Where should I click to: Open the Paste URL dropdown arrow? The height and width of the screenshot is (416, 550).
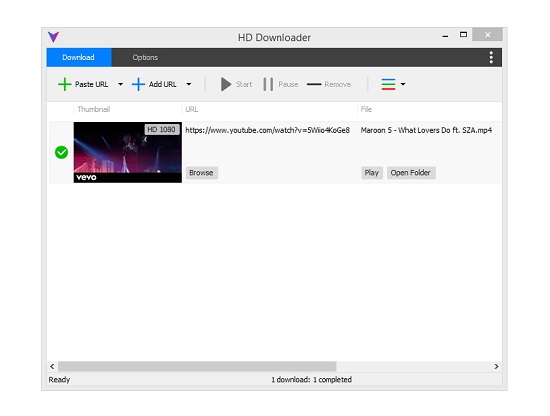coord(120,84)
